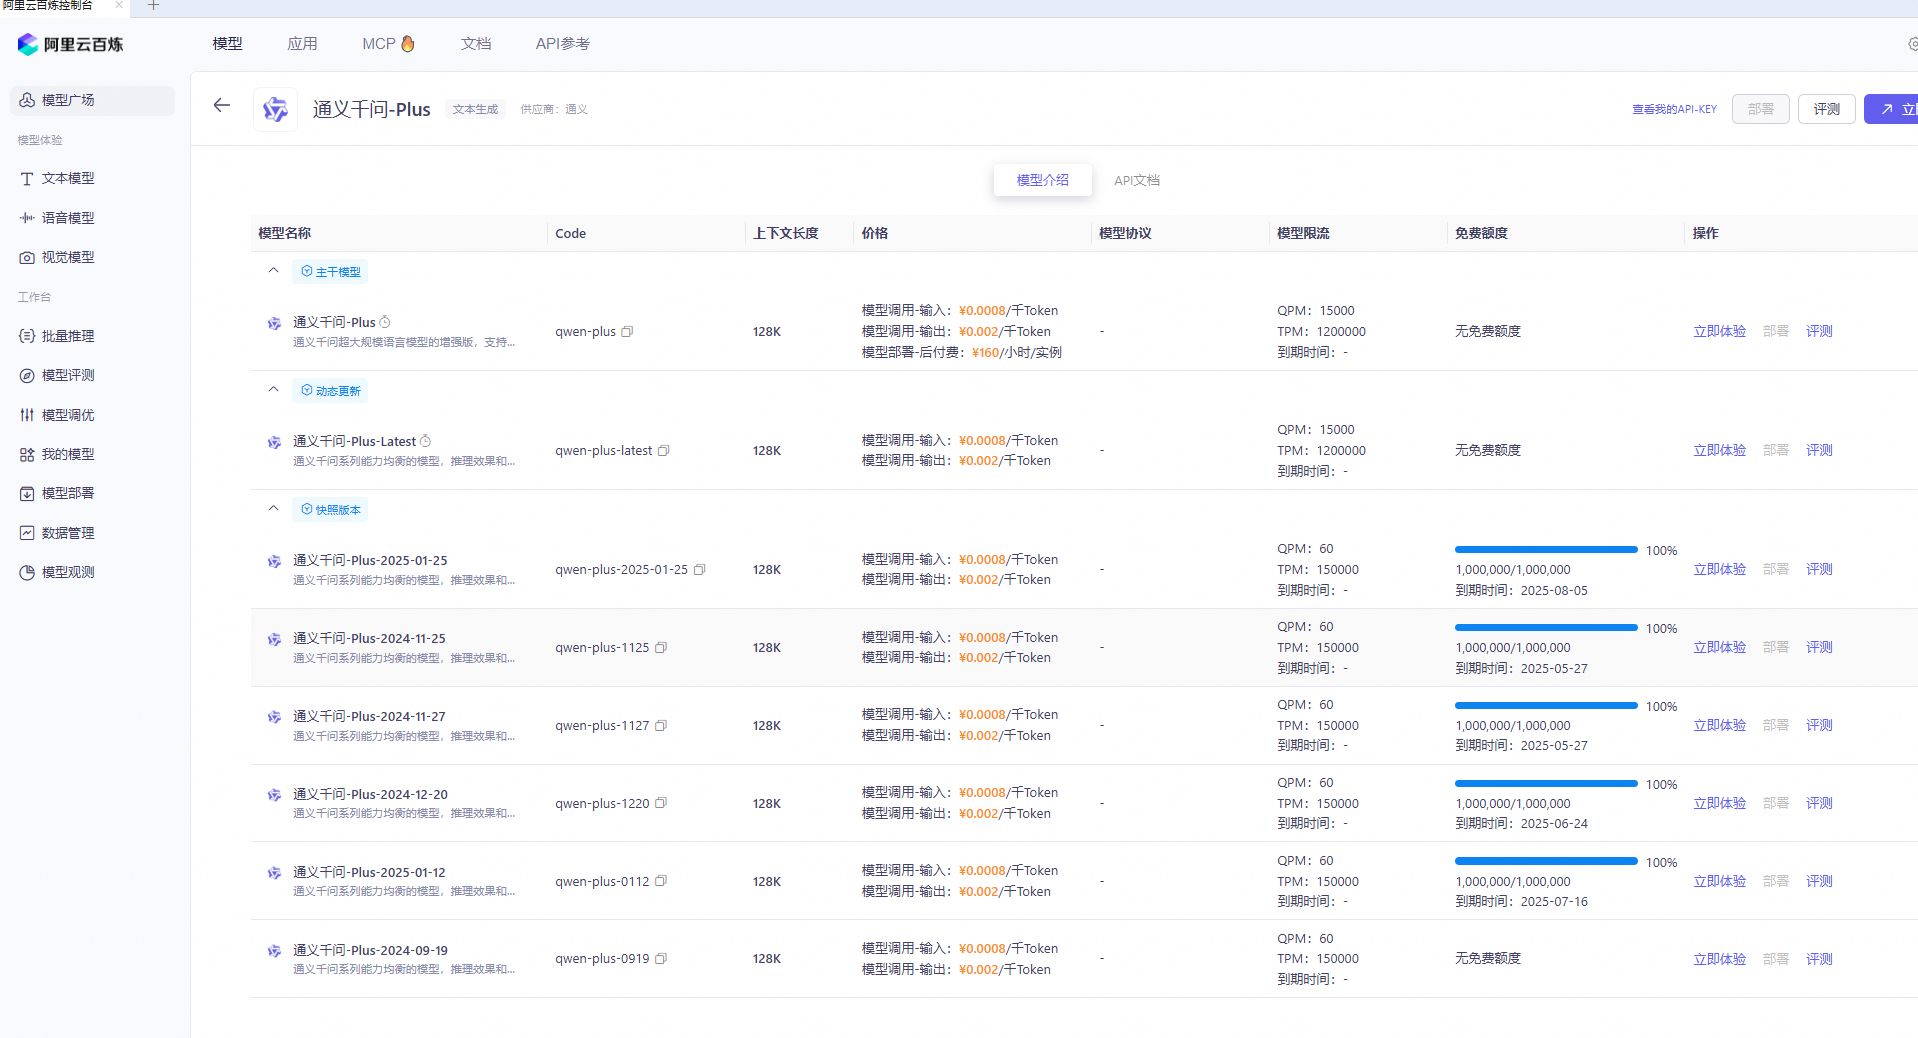
Task: Copy the qwen-plus code
Action: (x=627, y=332)
